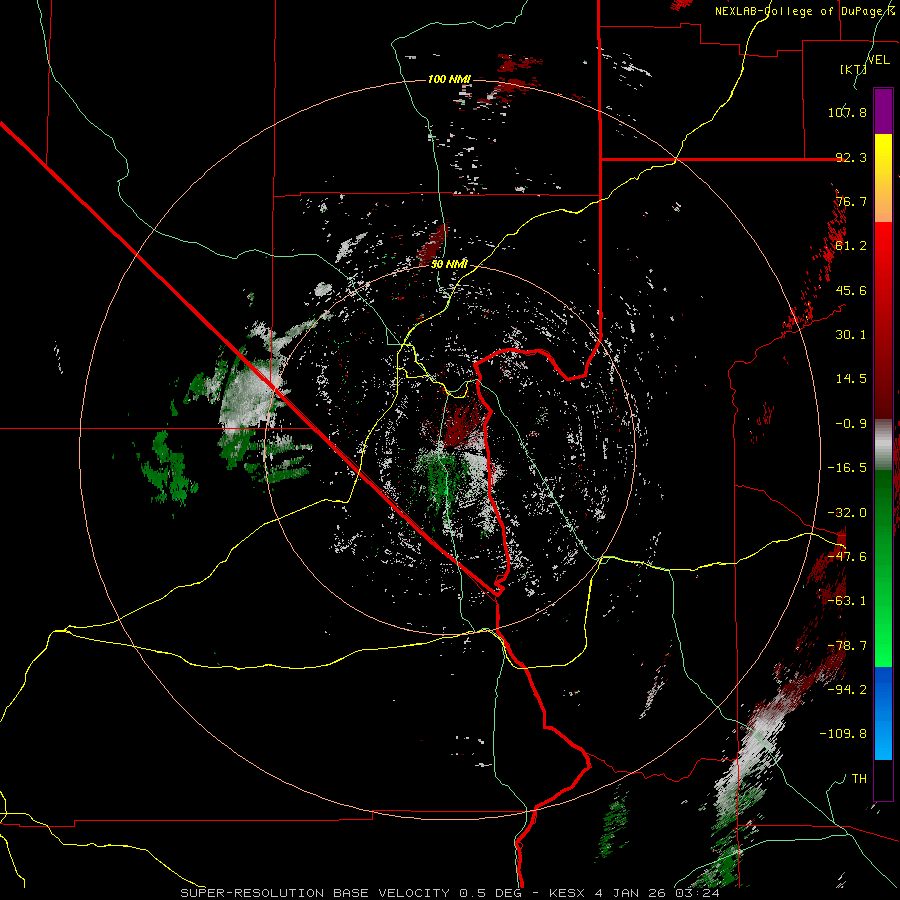The height and width of the screenshot is (900, 900).
Task: Select the 45.6 velocity scale value
Action: (x=851, y=290)
